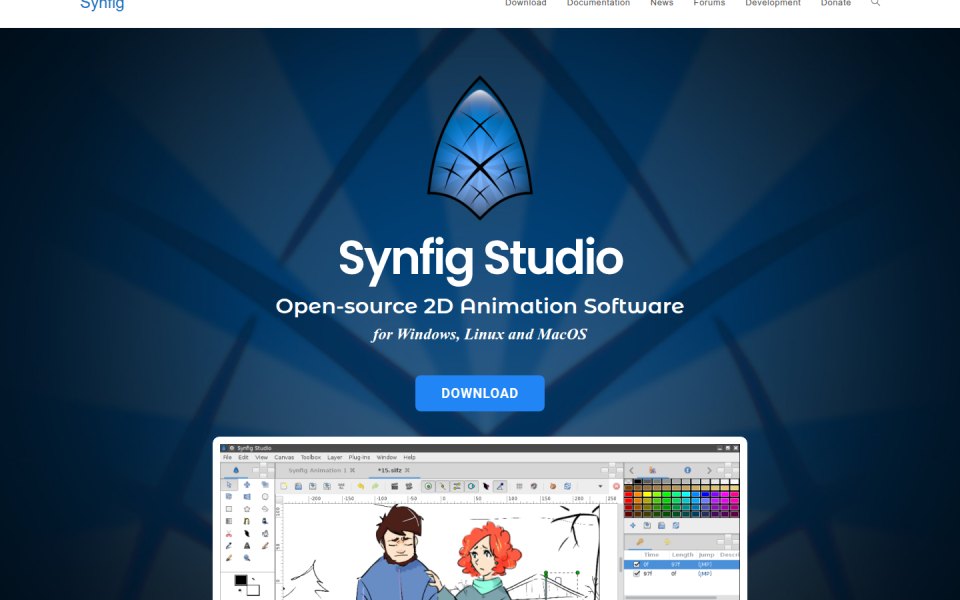Open the Help menu in Synfig Studio

[x=410, y=457]
